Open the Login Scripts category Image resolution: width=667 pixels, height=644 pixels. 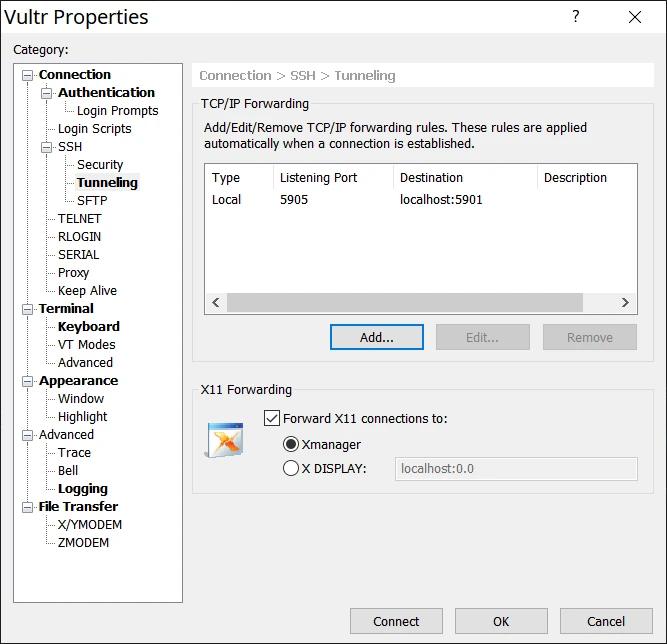(x=94, y=128)
